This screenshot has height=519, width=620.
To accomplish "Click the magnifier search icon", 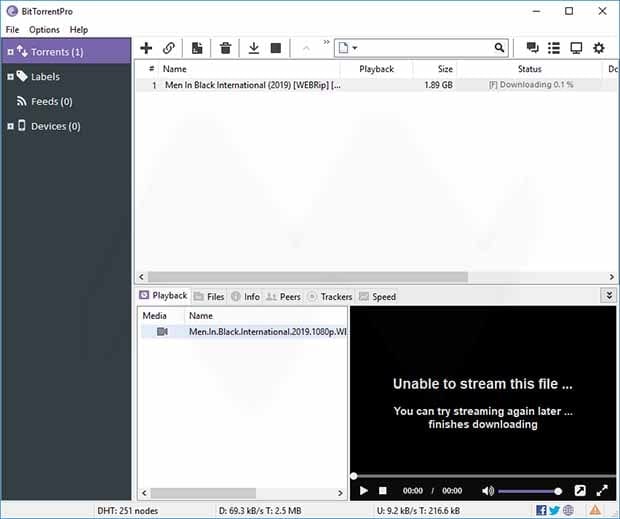I will (499, 48).
